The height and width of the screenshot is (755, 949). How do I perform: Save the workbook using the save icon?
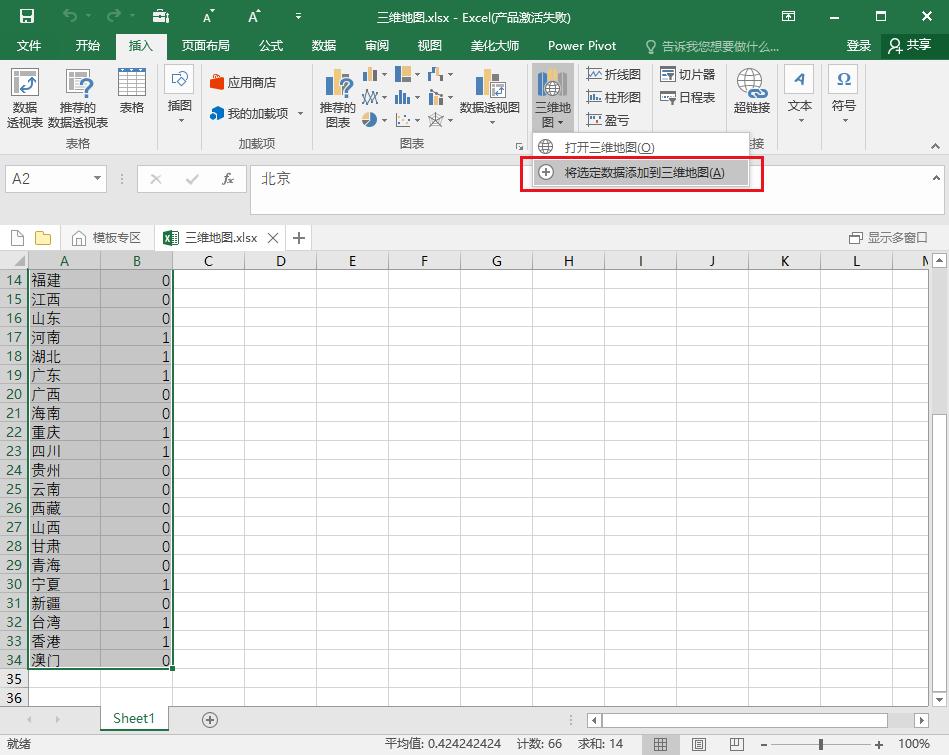27,16
